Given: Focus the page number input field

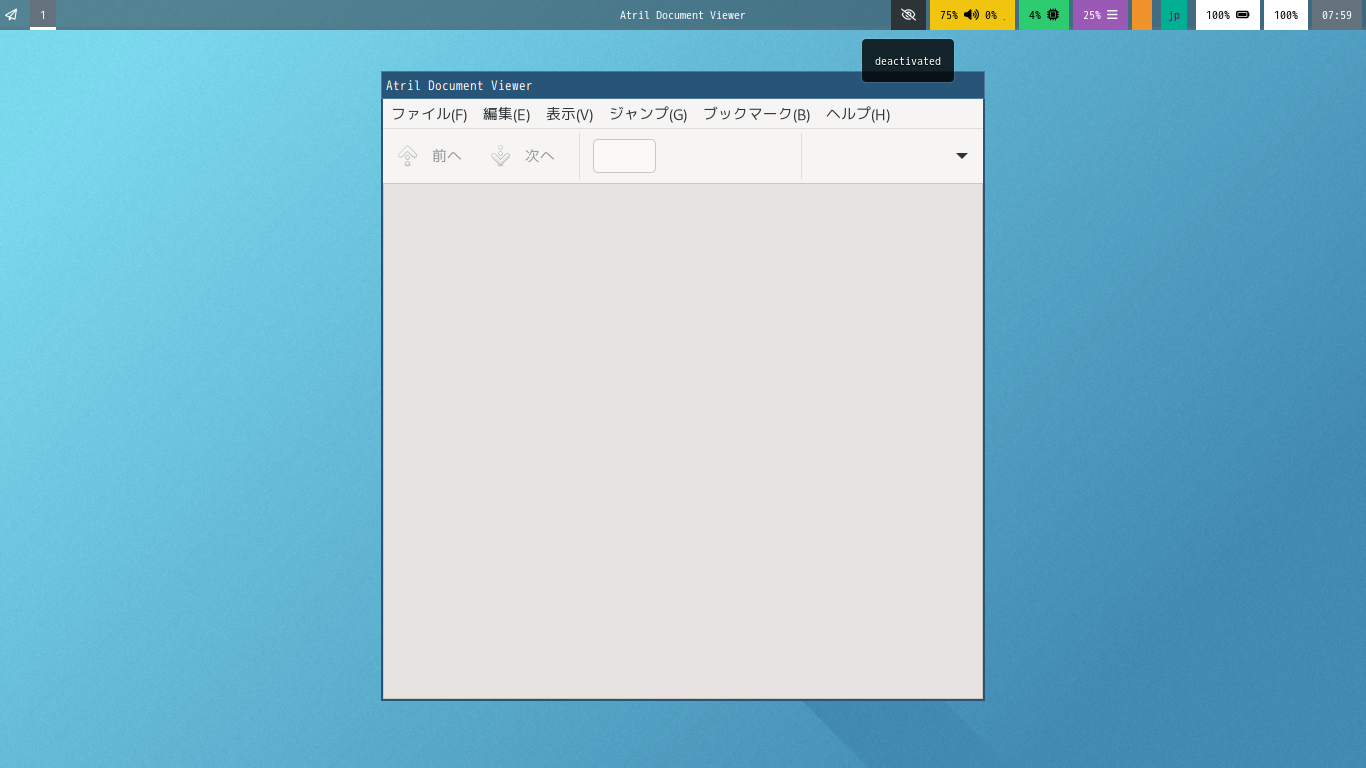Looking at the screenshot, I should (624, 156).
